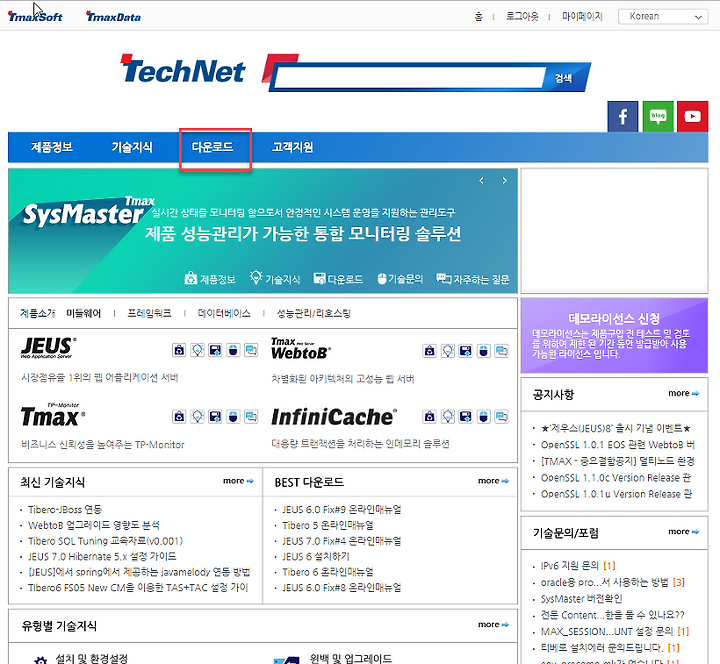Open Tmax FAQ chat icon
Screen dimensions: 720x664
251,416
